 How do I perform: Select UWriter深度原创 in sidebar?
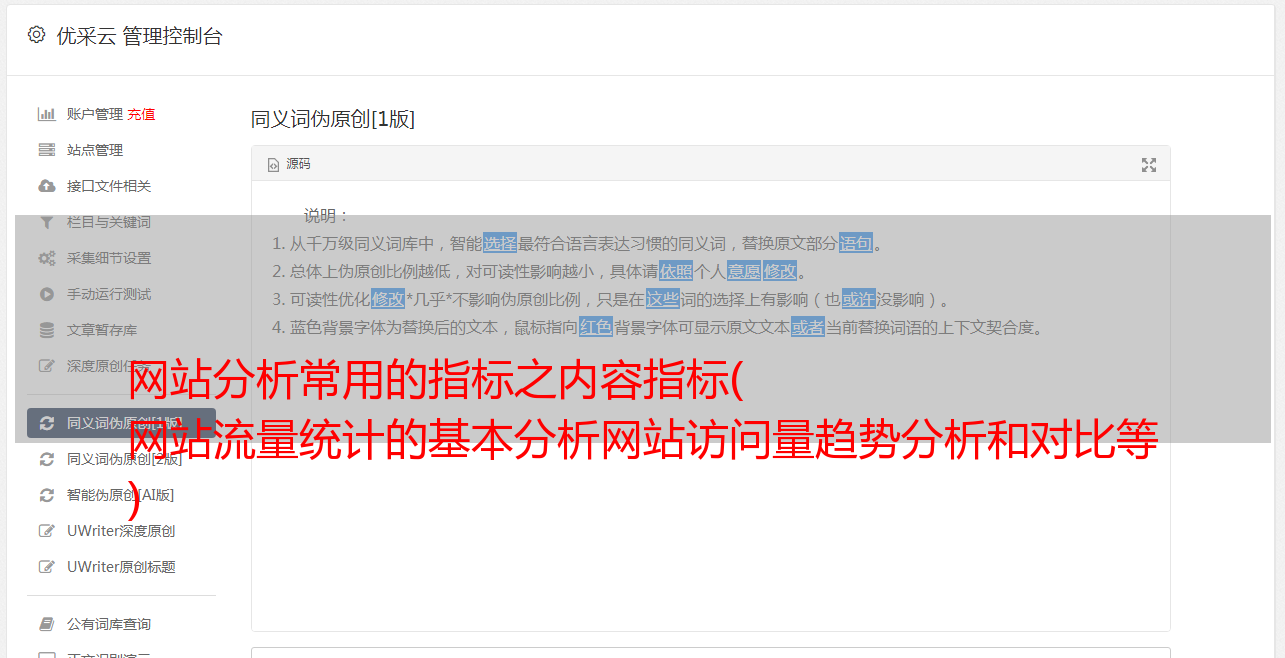[121, 531]
